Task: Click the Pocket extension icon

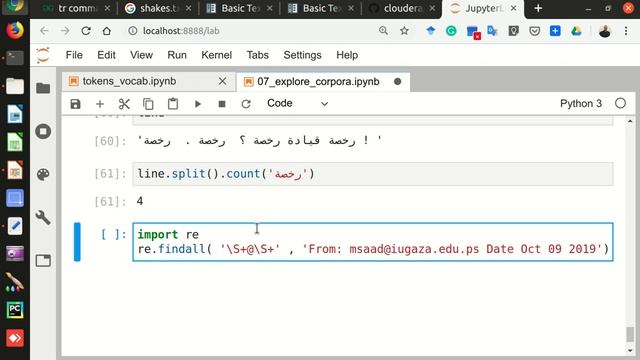Action: tap(535, 31)
